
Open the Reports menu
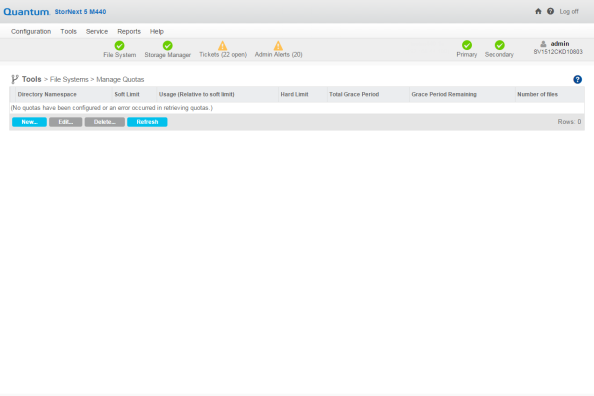click(x=129, y=31)
